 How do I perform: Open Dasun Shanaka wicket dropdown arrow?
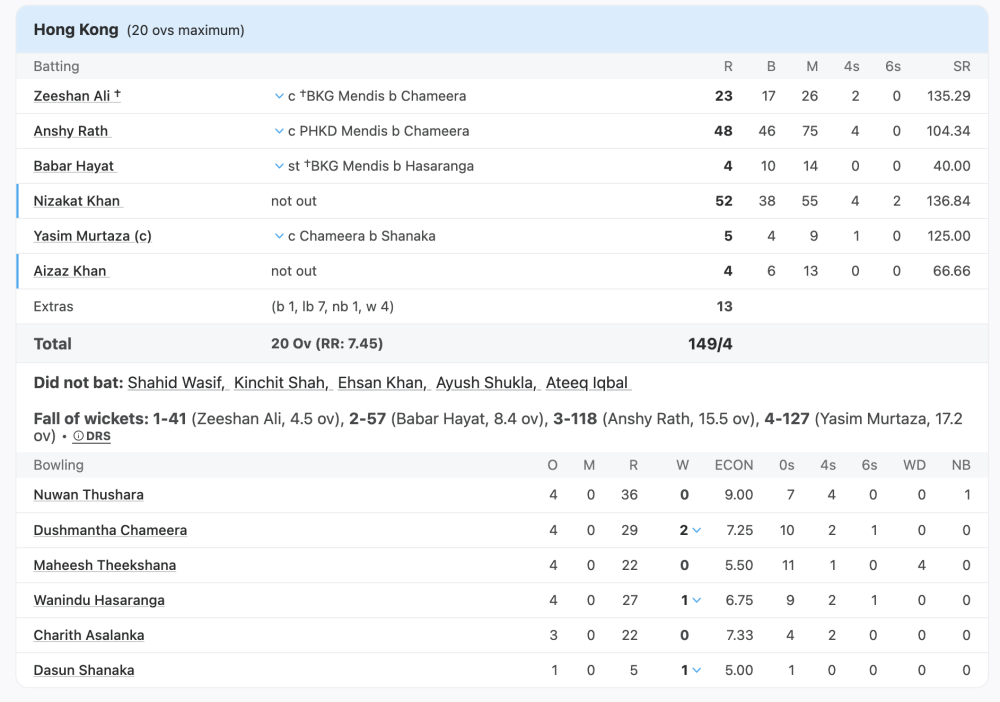tap(697, 671)
